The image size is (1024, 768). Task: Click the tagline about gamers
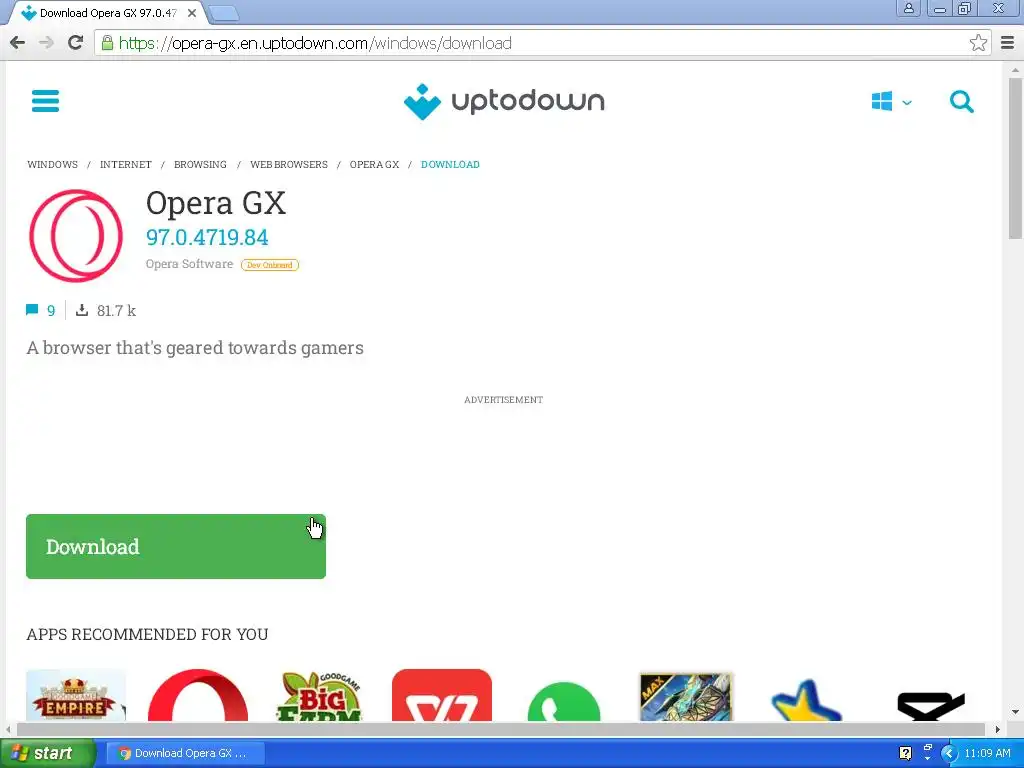(x=195, y=347)
